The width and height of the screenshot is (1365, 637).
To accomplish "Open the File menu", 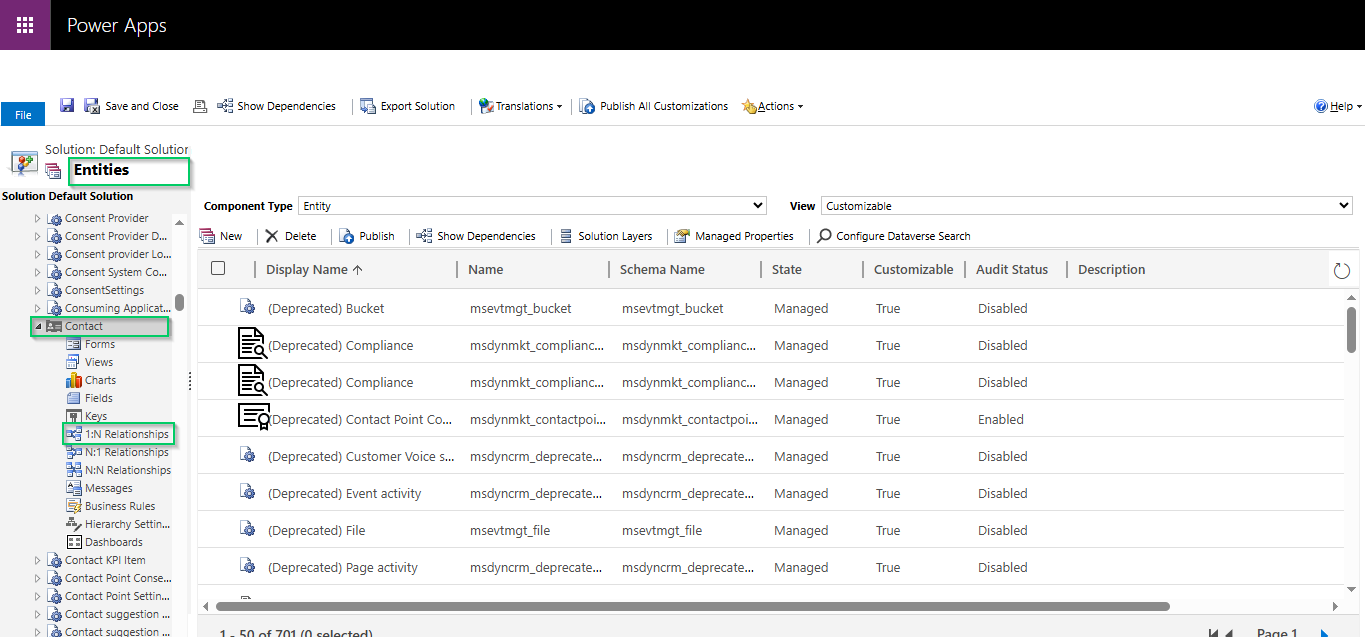I will pos(23,115).
